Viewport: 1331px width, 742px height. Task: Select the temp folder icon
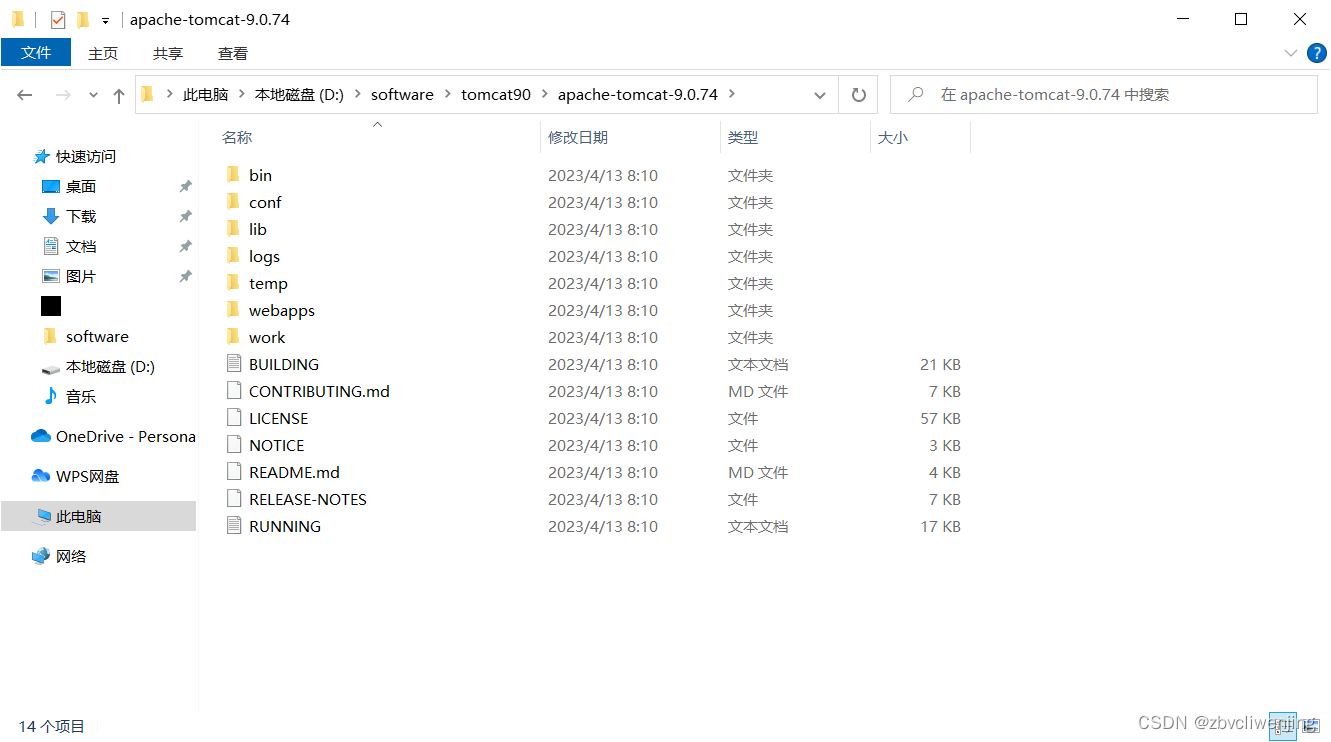(233, 283)
